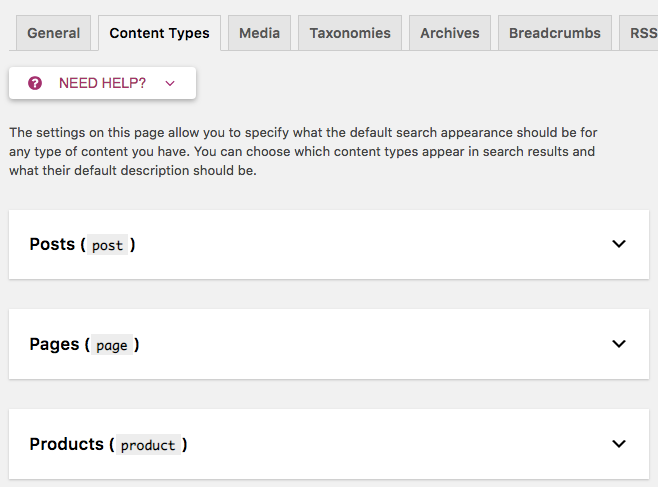Open the Media tab
The height and width of the screenshot is (487, 658).
[x=259, y=33]
